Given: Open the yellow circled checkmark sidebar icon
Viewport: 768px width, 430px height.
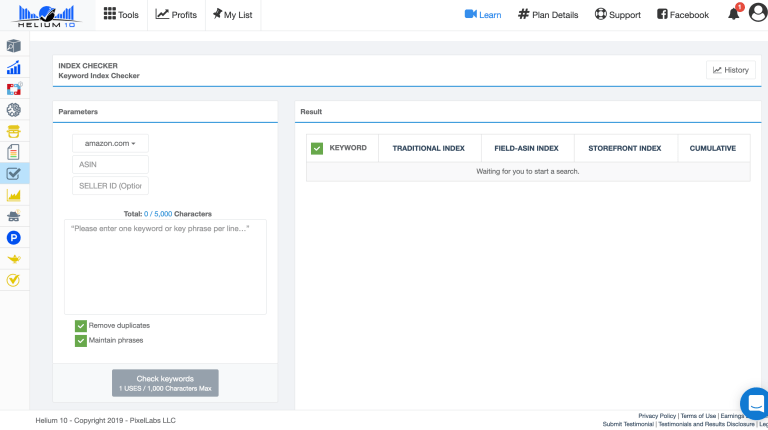Looking at the screenshot, I should (x=14, y=280).
